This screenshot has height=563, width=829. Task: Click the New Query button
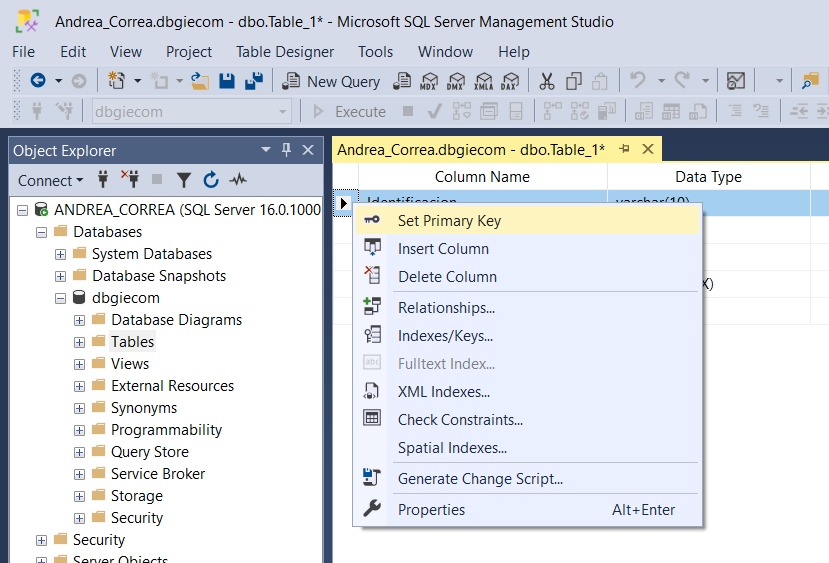[331, 81]
